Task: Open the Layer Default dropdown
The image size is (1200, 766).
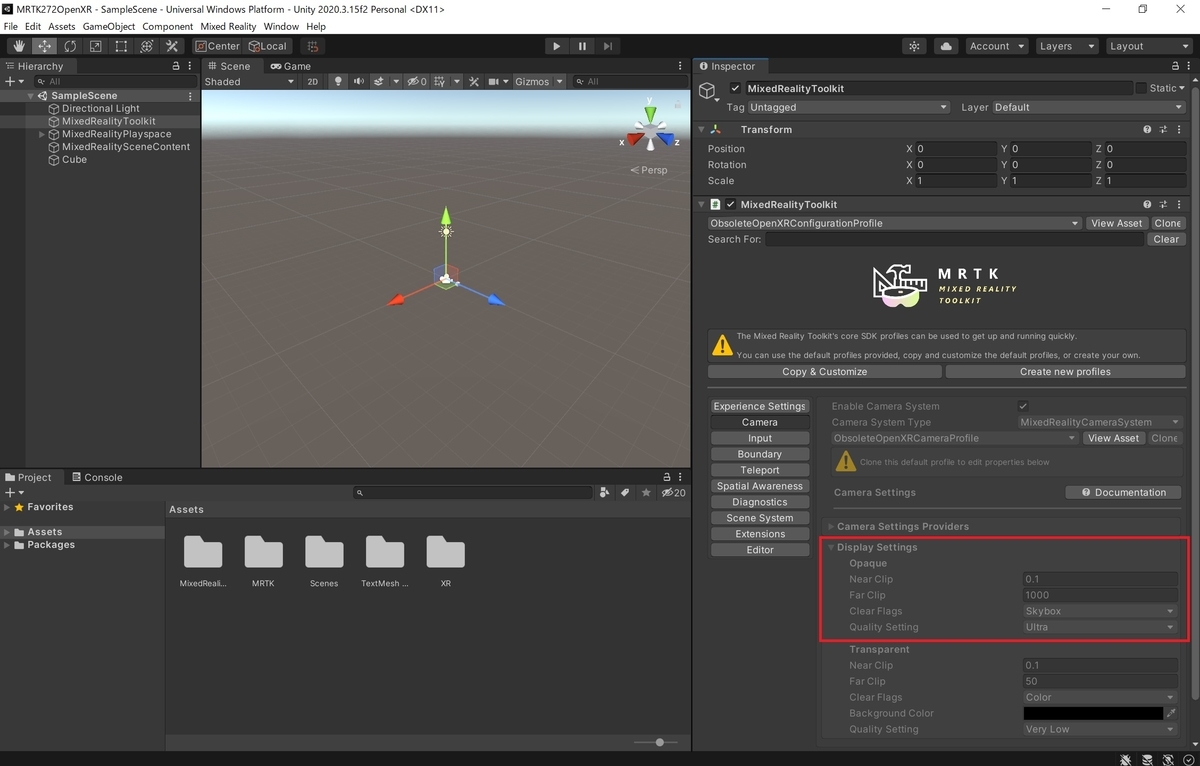Action: click(x=1087, y=107)
